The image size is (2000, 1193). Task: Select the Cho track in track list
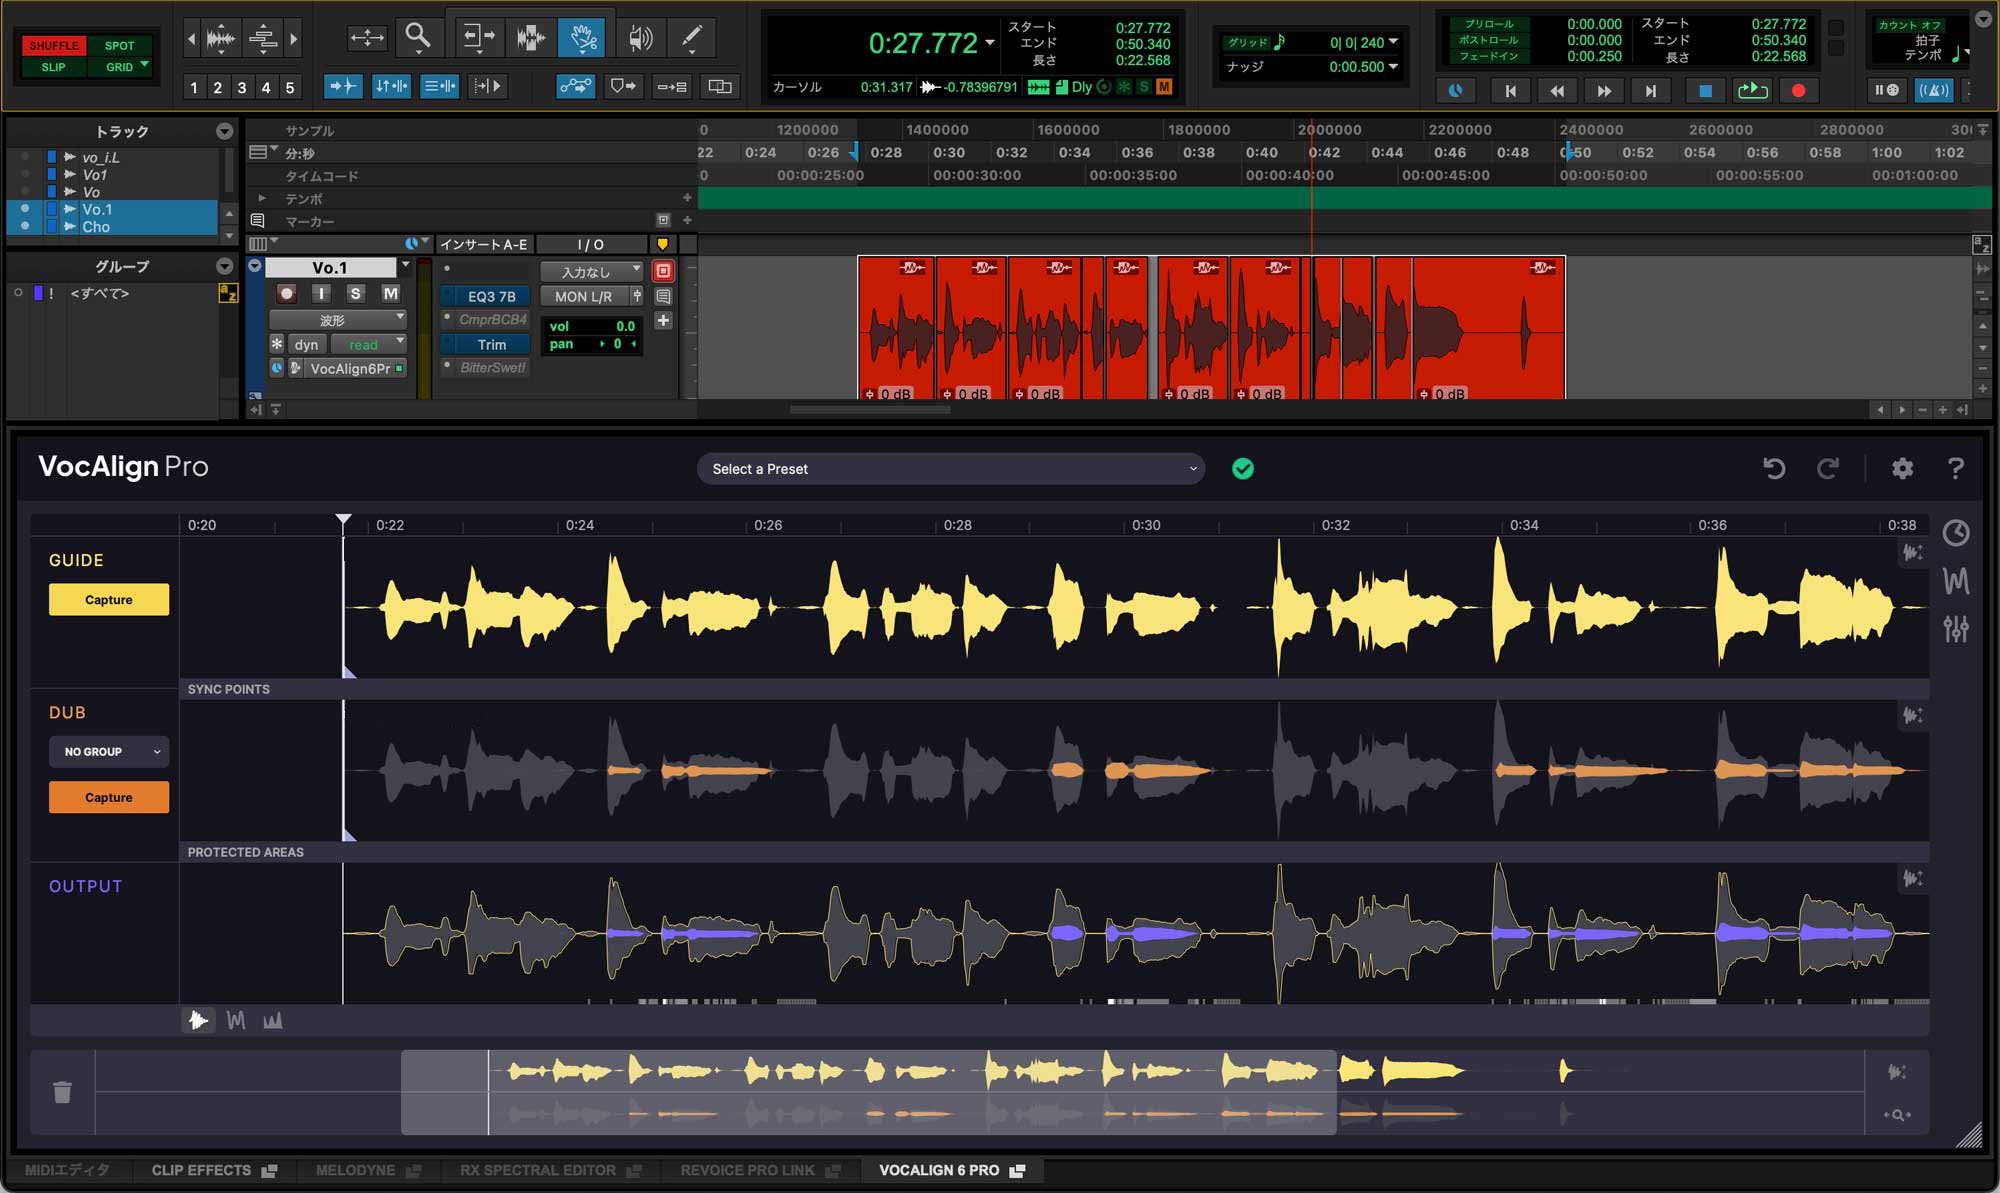(x=96, y=227)
